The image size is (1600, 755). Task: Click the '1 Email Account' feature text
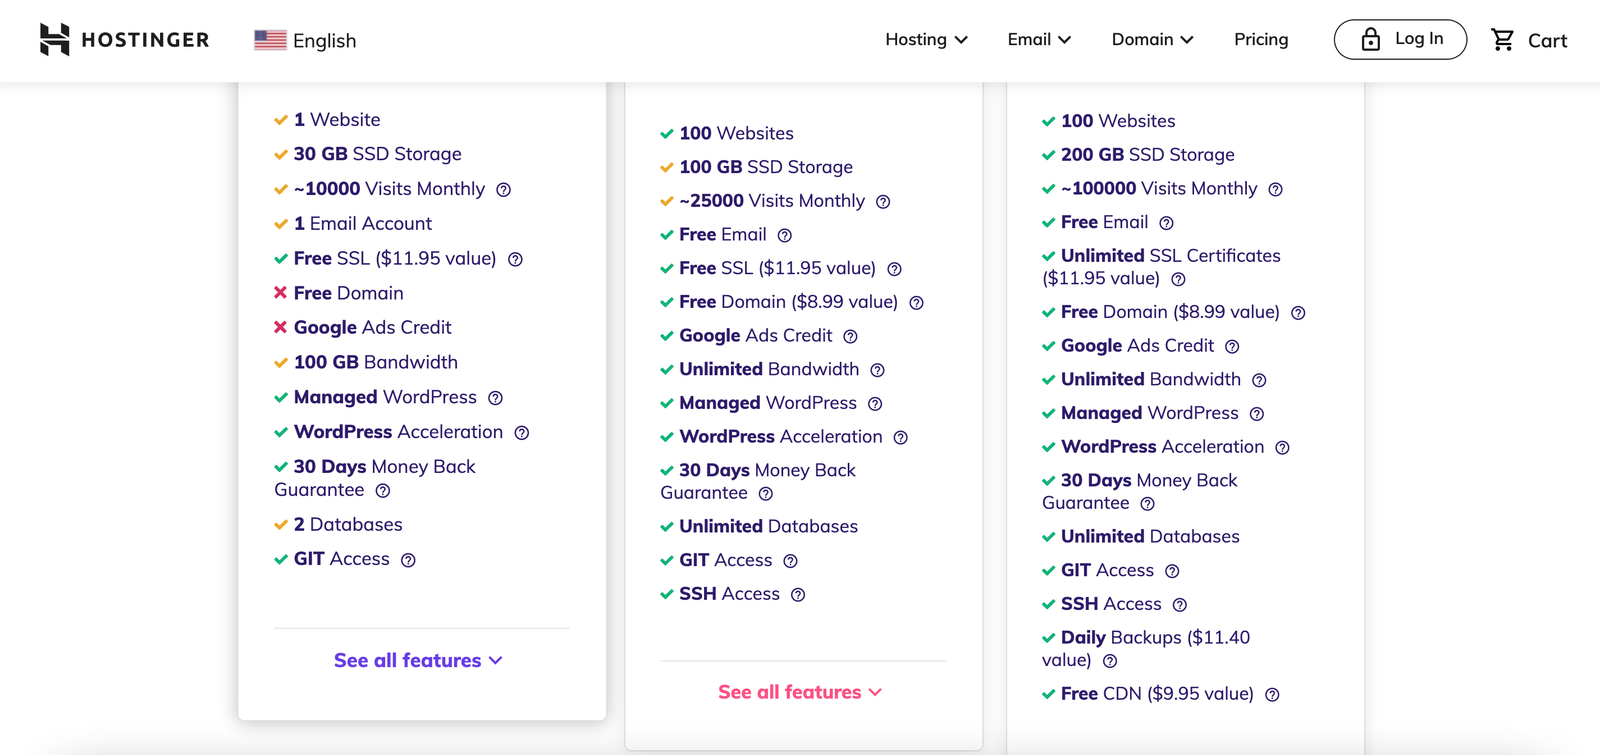click(x=363, y=224)
